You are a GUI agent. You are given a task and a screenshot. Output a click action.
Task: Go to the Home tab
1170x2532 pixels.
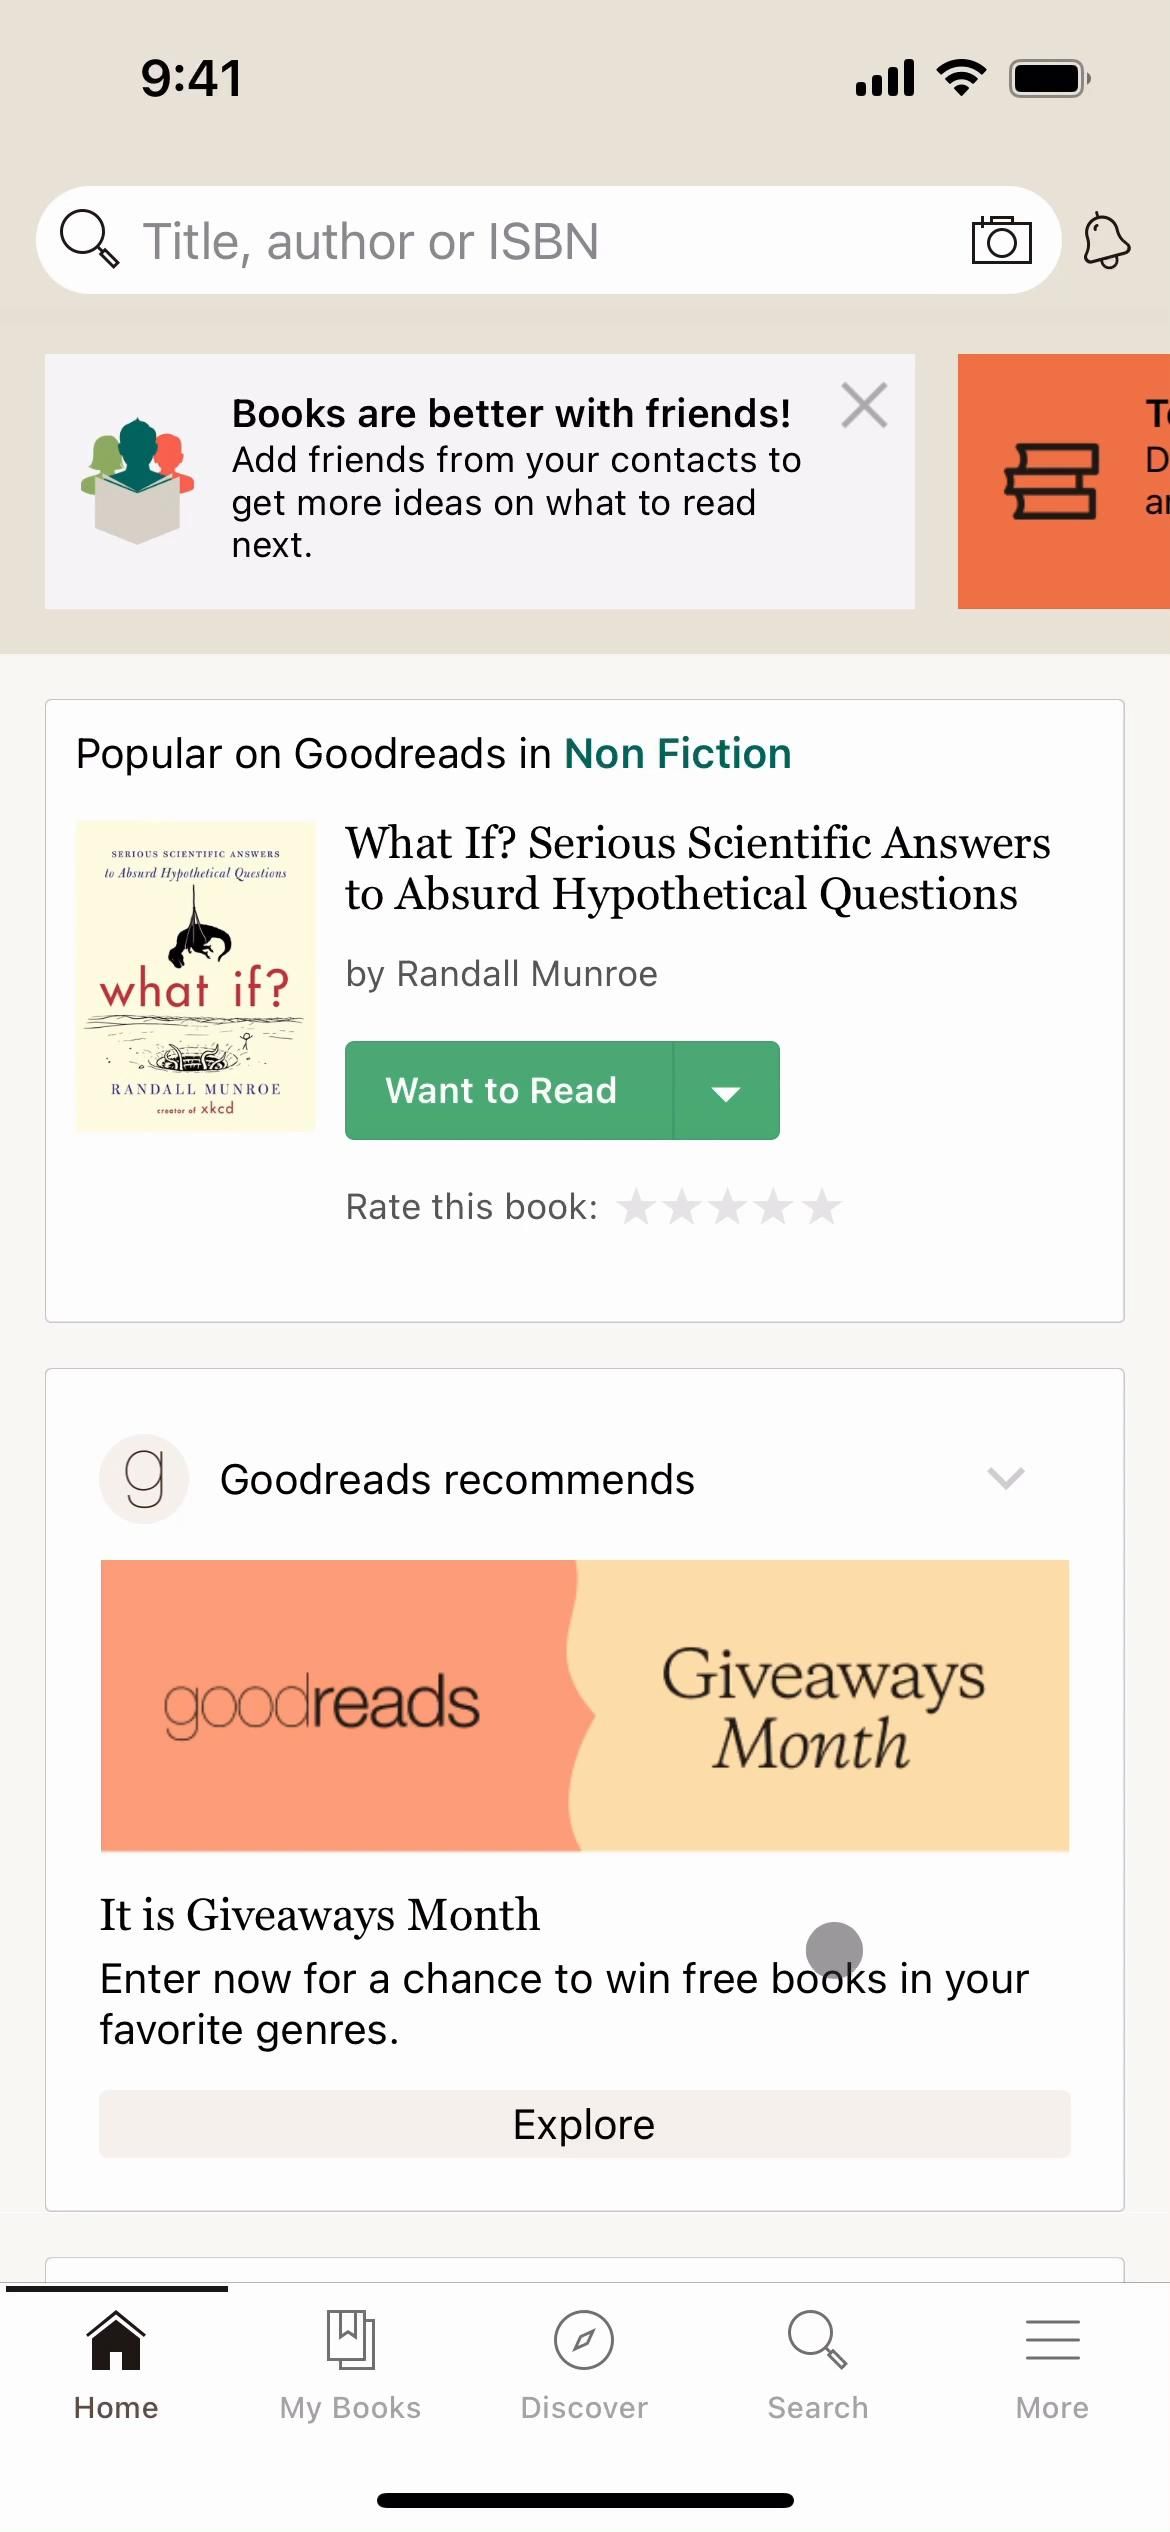(116, 2364)
